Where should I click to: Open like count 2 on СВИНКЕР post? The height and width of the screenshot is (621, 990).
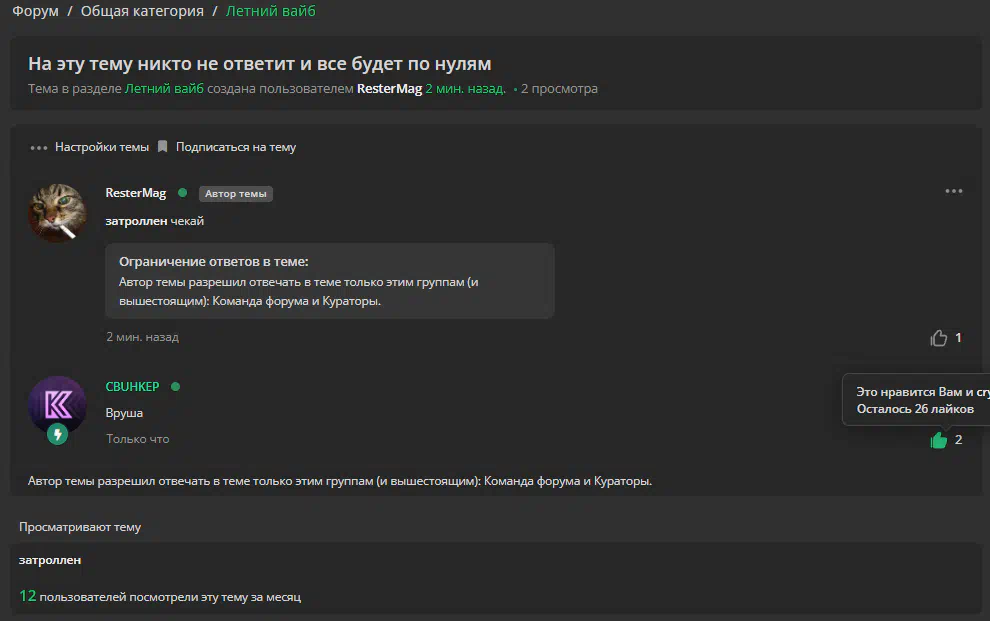[x=958, y=440]
